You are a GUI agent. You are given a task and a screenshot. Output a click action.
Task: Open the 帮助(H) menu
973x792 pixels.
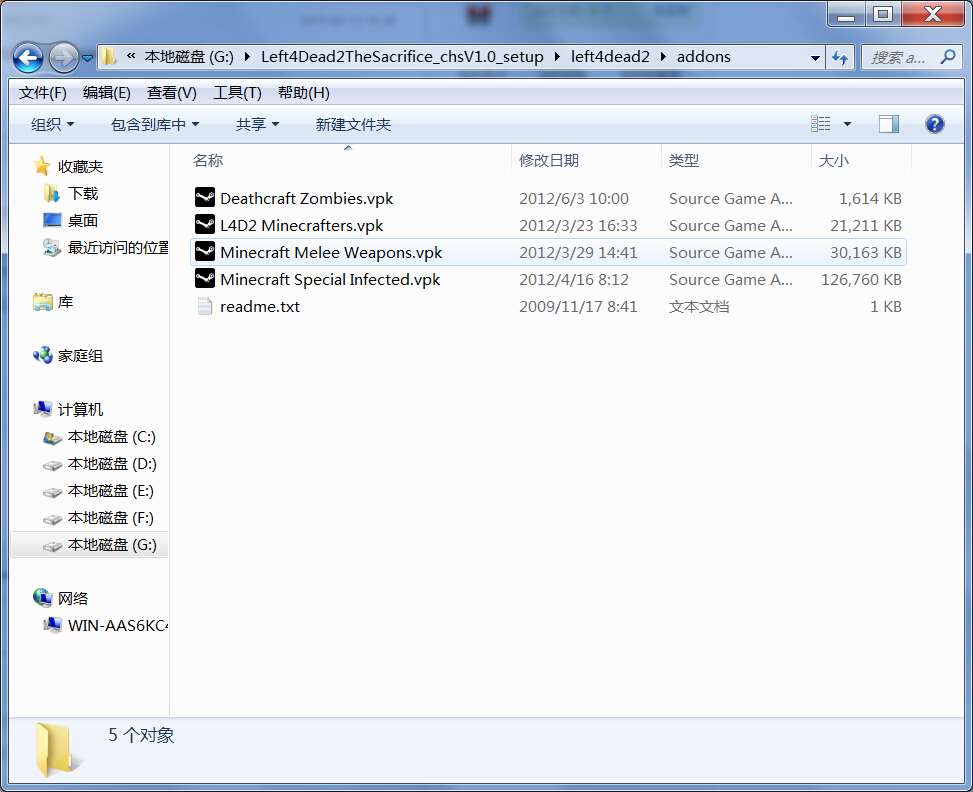[303, 93]
